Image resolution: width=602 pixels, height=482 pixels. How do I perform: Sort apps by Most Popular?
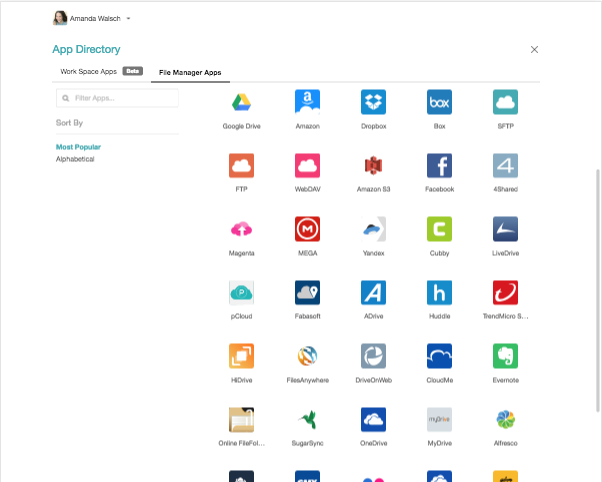point(78,147)
